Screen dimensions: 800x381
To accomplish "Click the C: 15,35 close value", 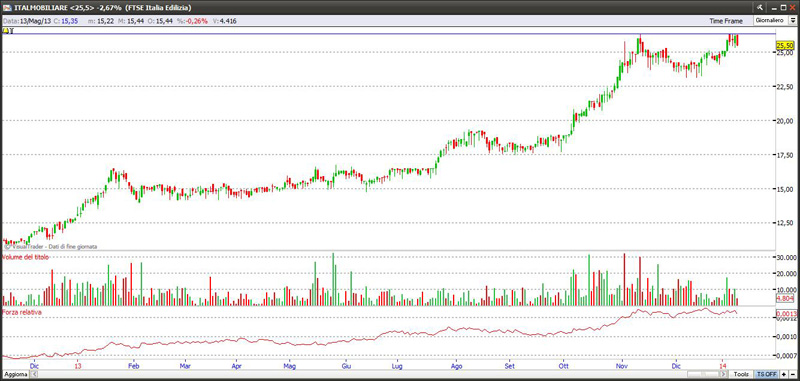I will point(65,21).
